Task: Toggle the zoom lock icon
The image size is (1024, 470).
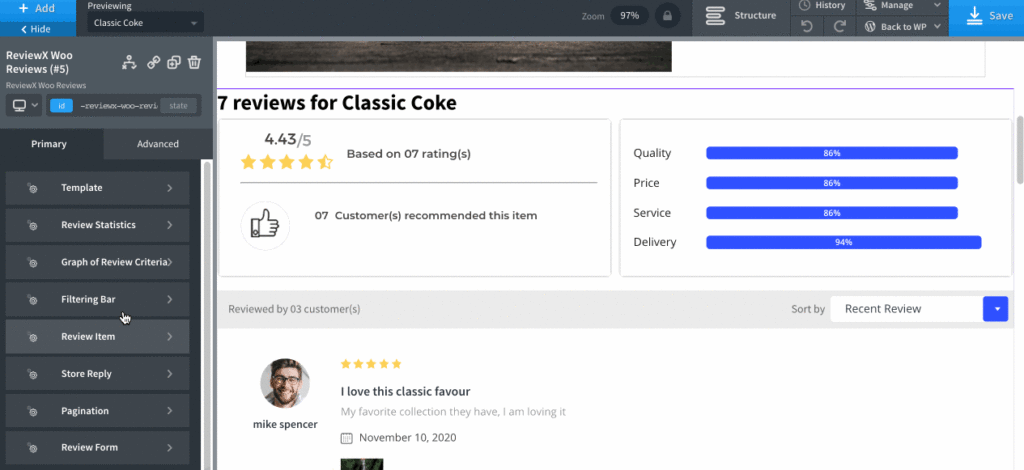Action: click(x=667, y=17)
